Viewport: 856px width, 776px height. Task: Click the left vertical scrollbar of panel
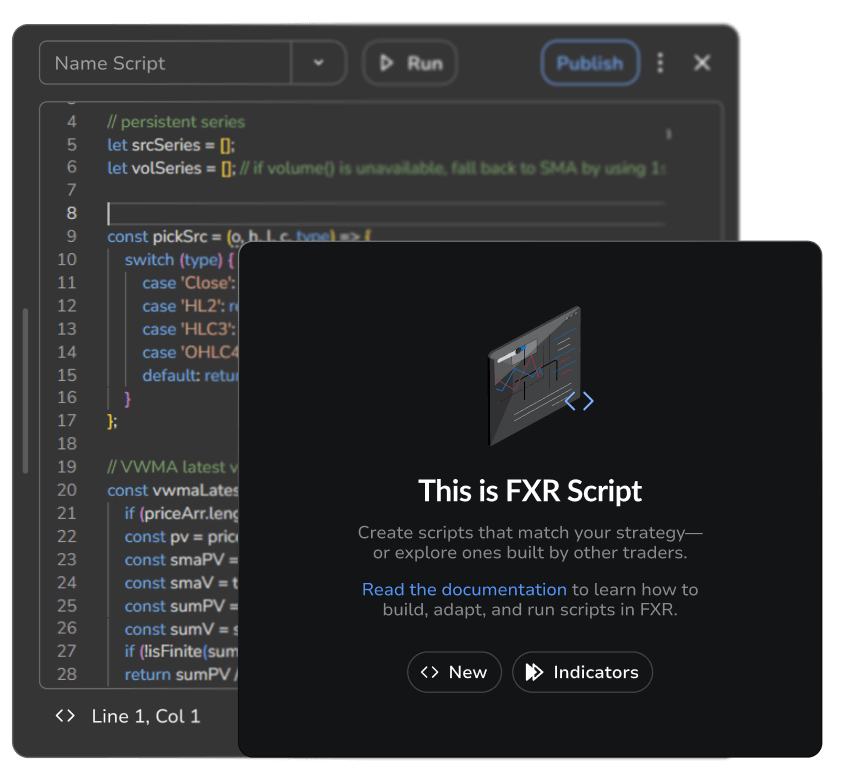[x=25, y=390]
